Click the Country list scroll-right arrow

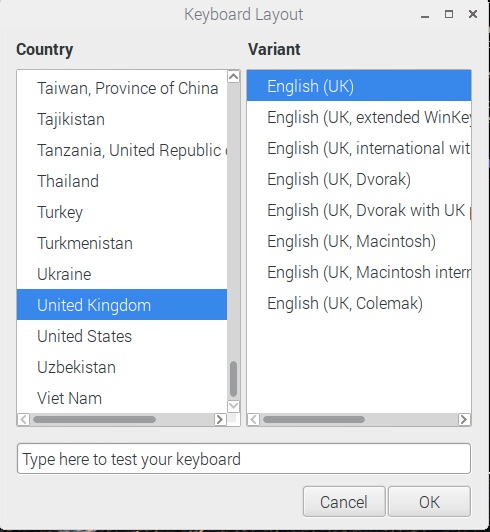click(220, 419)
